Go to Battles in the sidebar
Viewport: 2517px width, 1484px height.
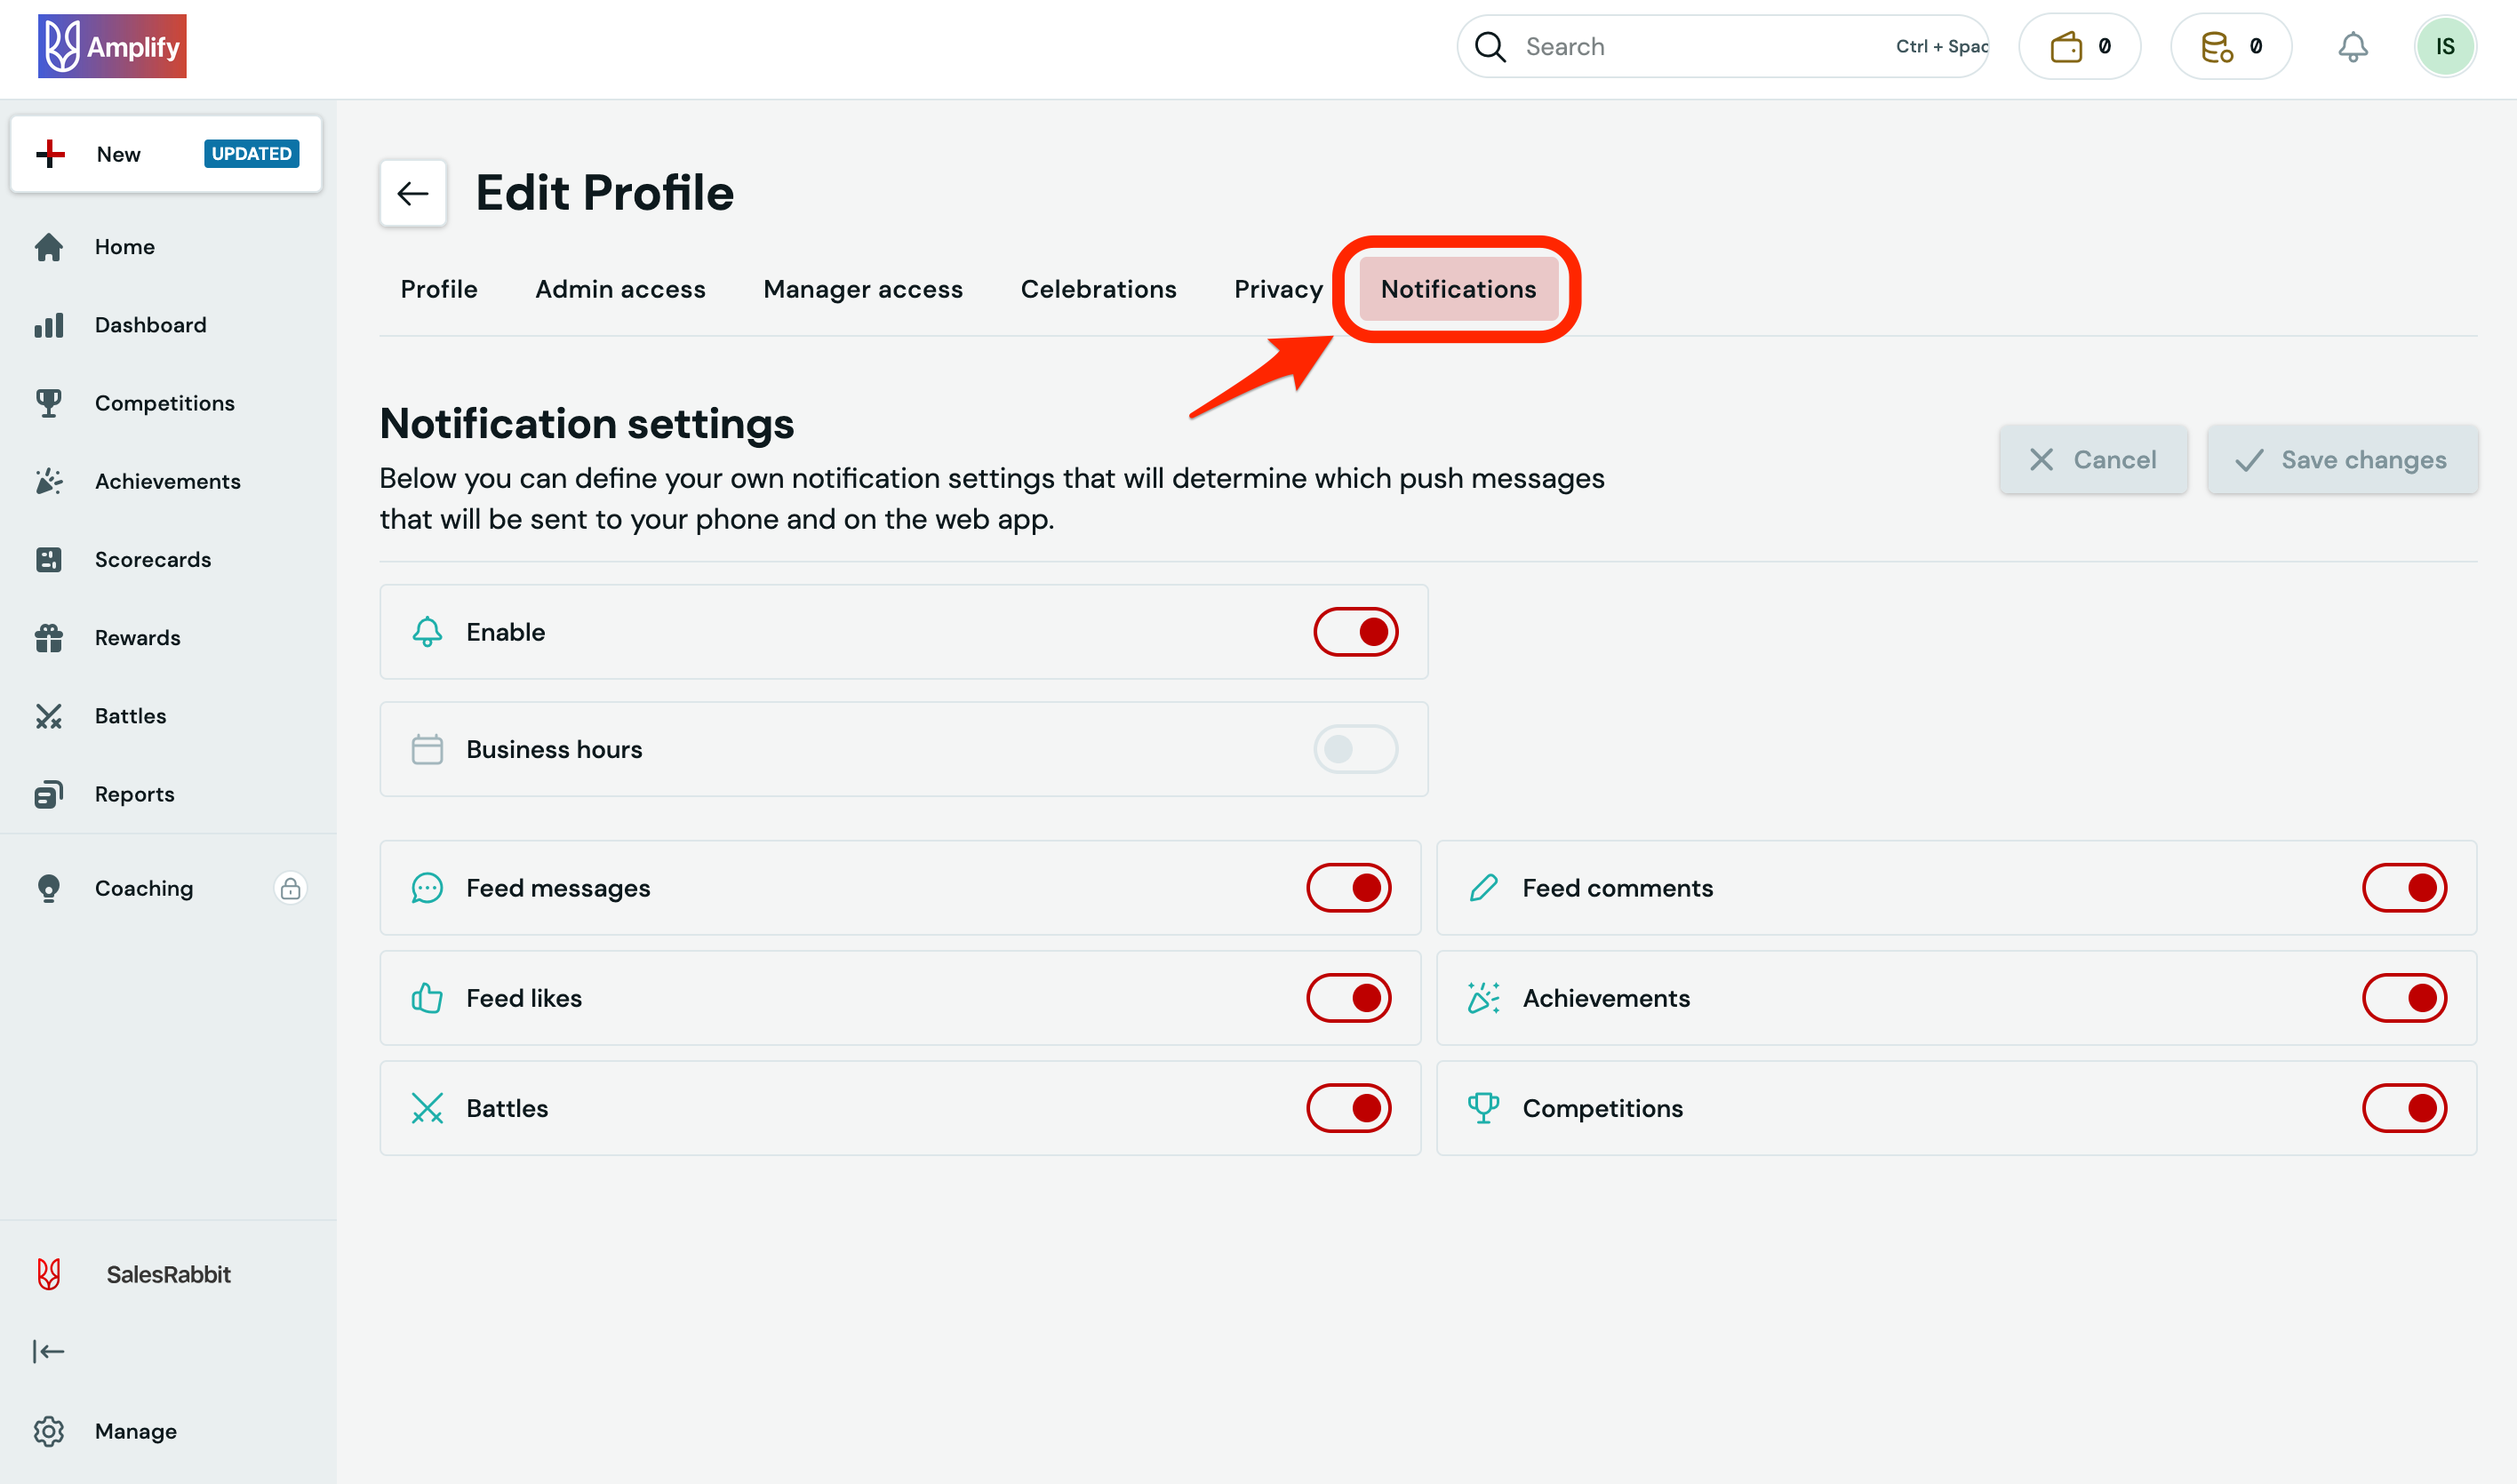[130, 716]
